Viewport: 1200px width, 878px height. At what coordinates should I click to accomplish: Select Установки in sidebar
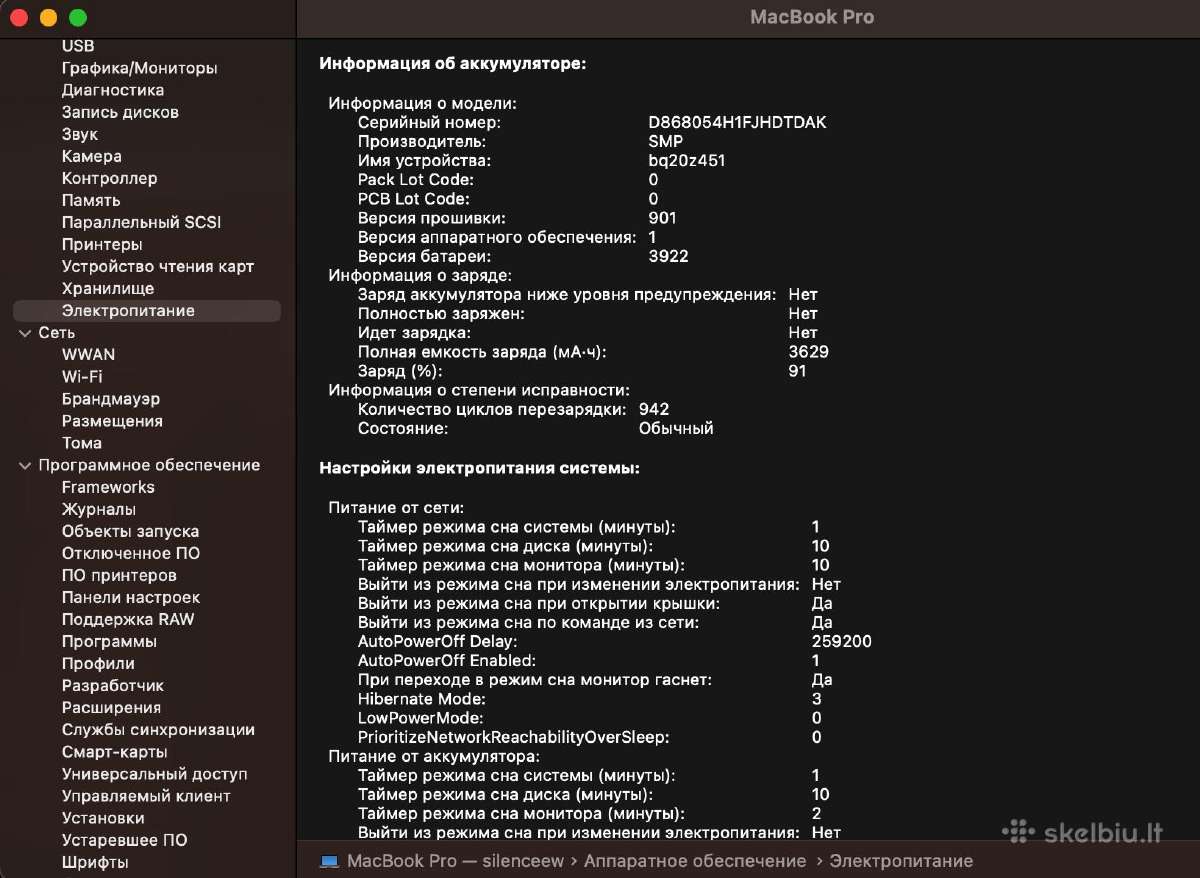coord(103,818)
